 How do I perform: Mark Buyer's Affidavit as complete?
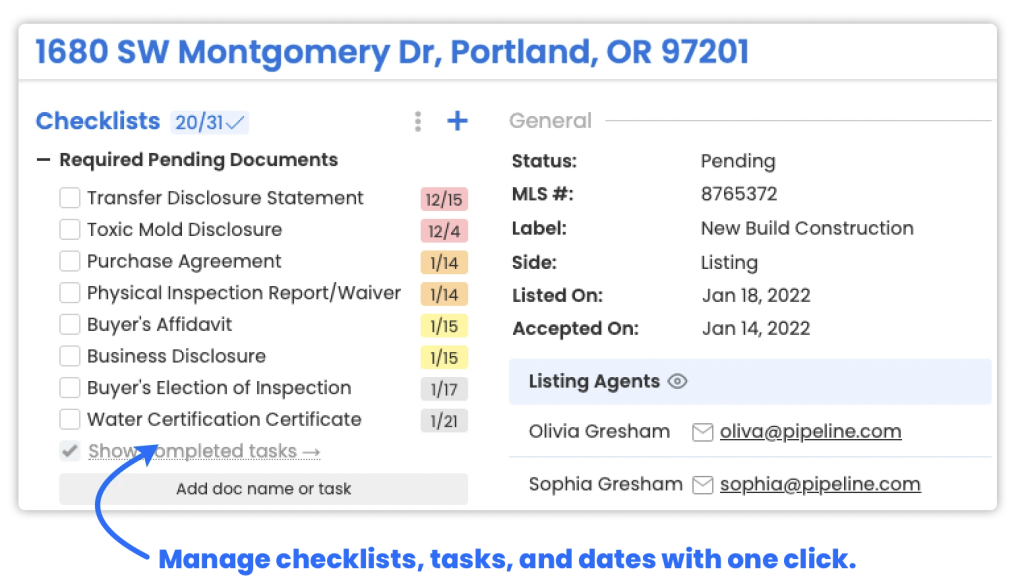[x=70, y=325]
